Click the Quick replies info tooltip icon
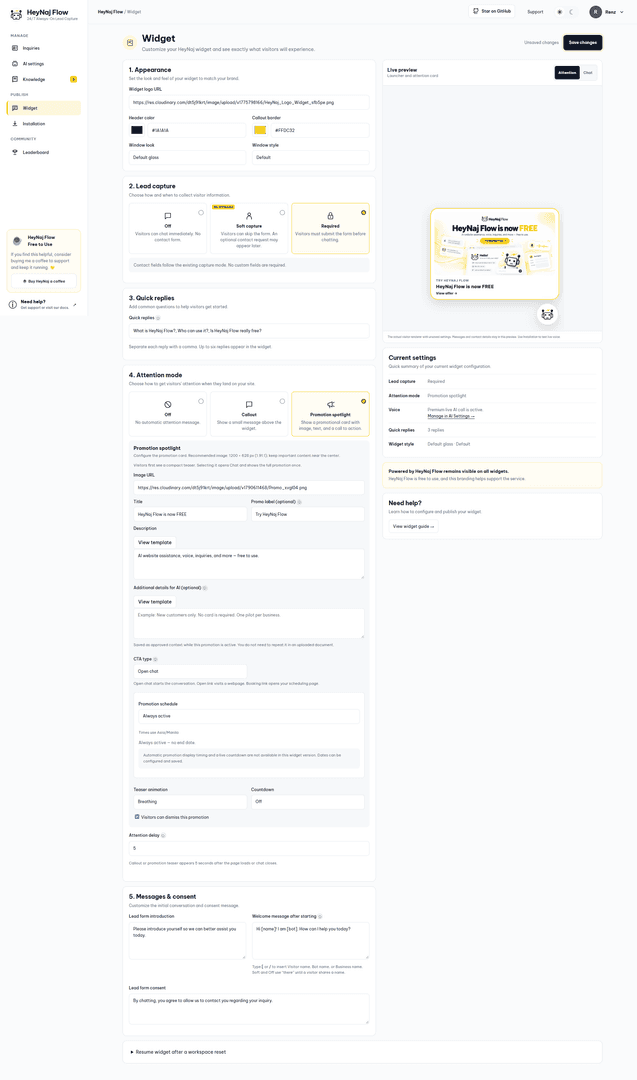 [158, 318]
